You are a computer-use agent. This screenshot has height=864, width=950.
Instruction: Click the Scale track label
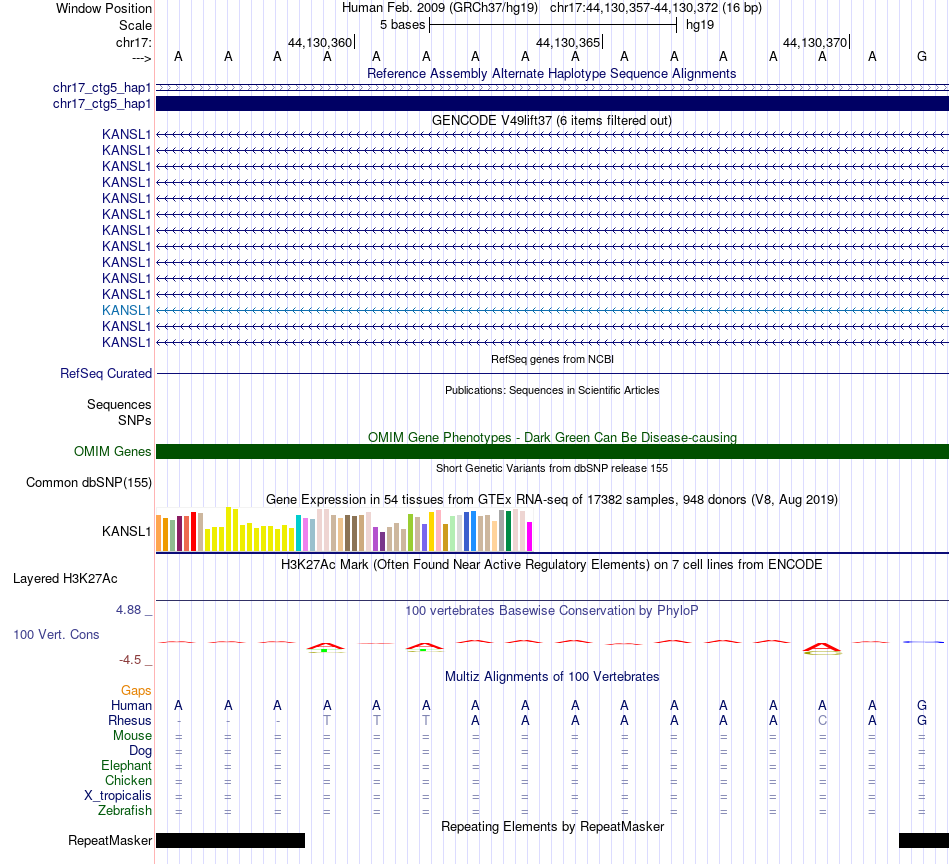coord(135,25)
